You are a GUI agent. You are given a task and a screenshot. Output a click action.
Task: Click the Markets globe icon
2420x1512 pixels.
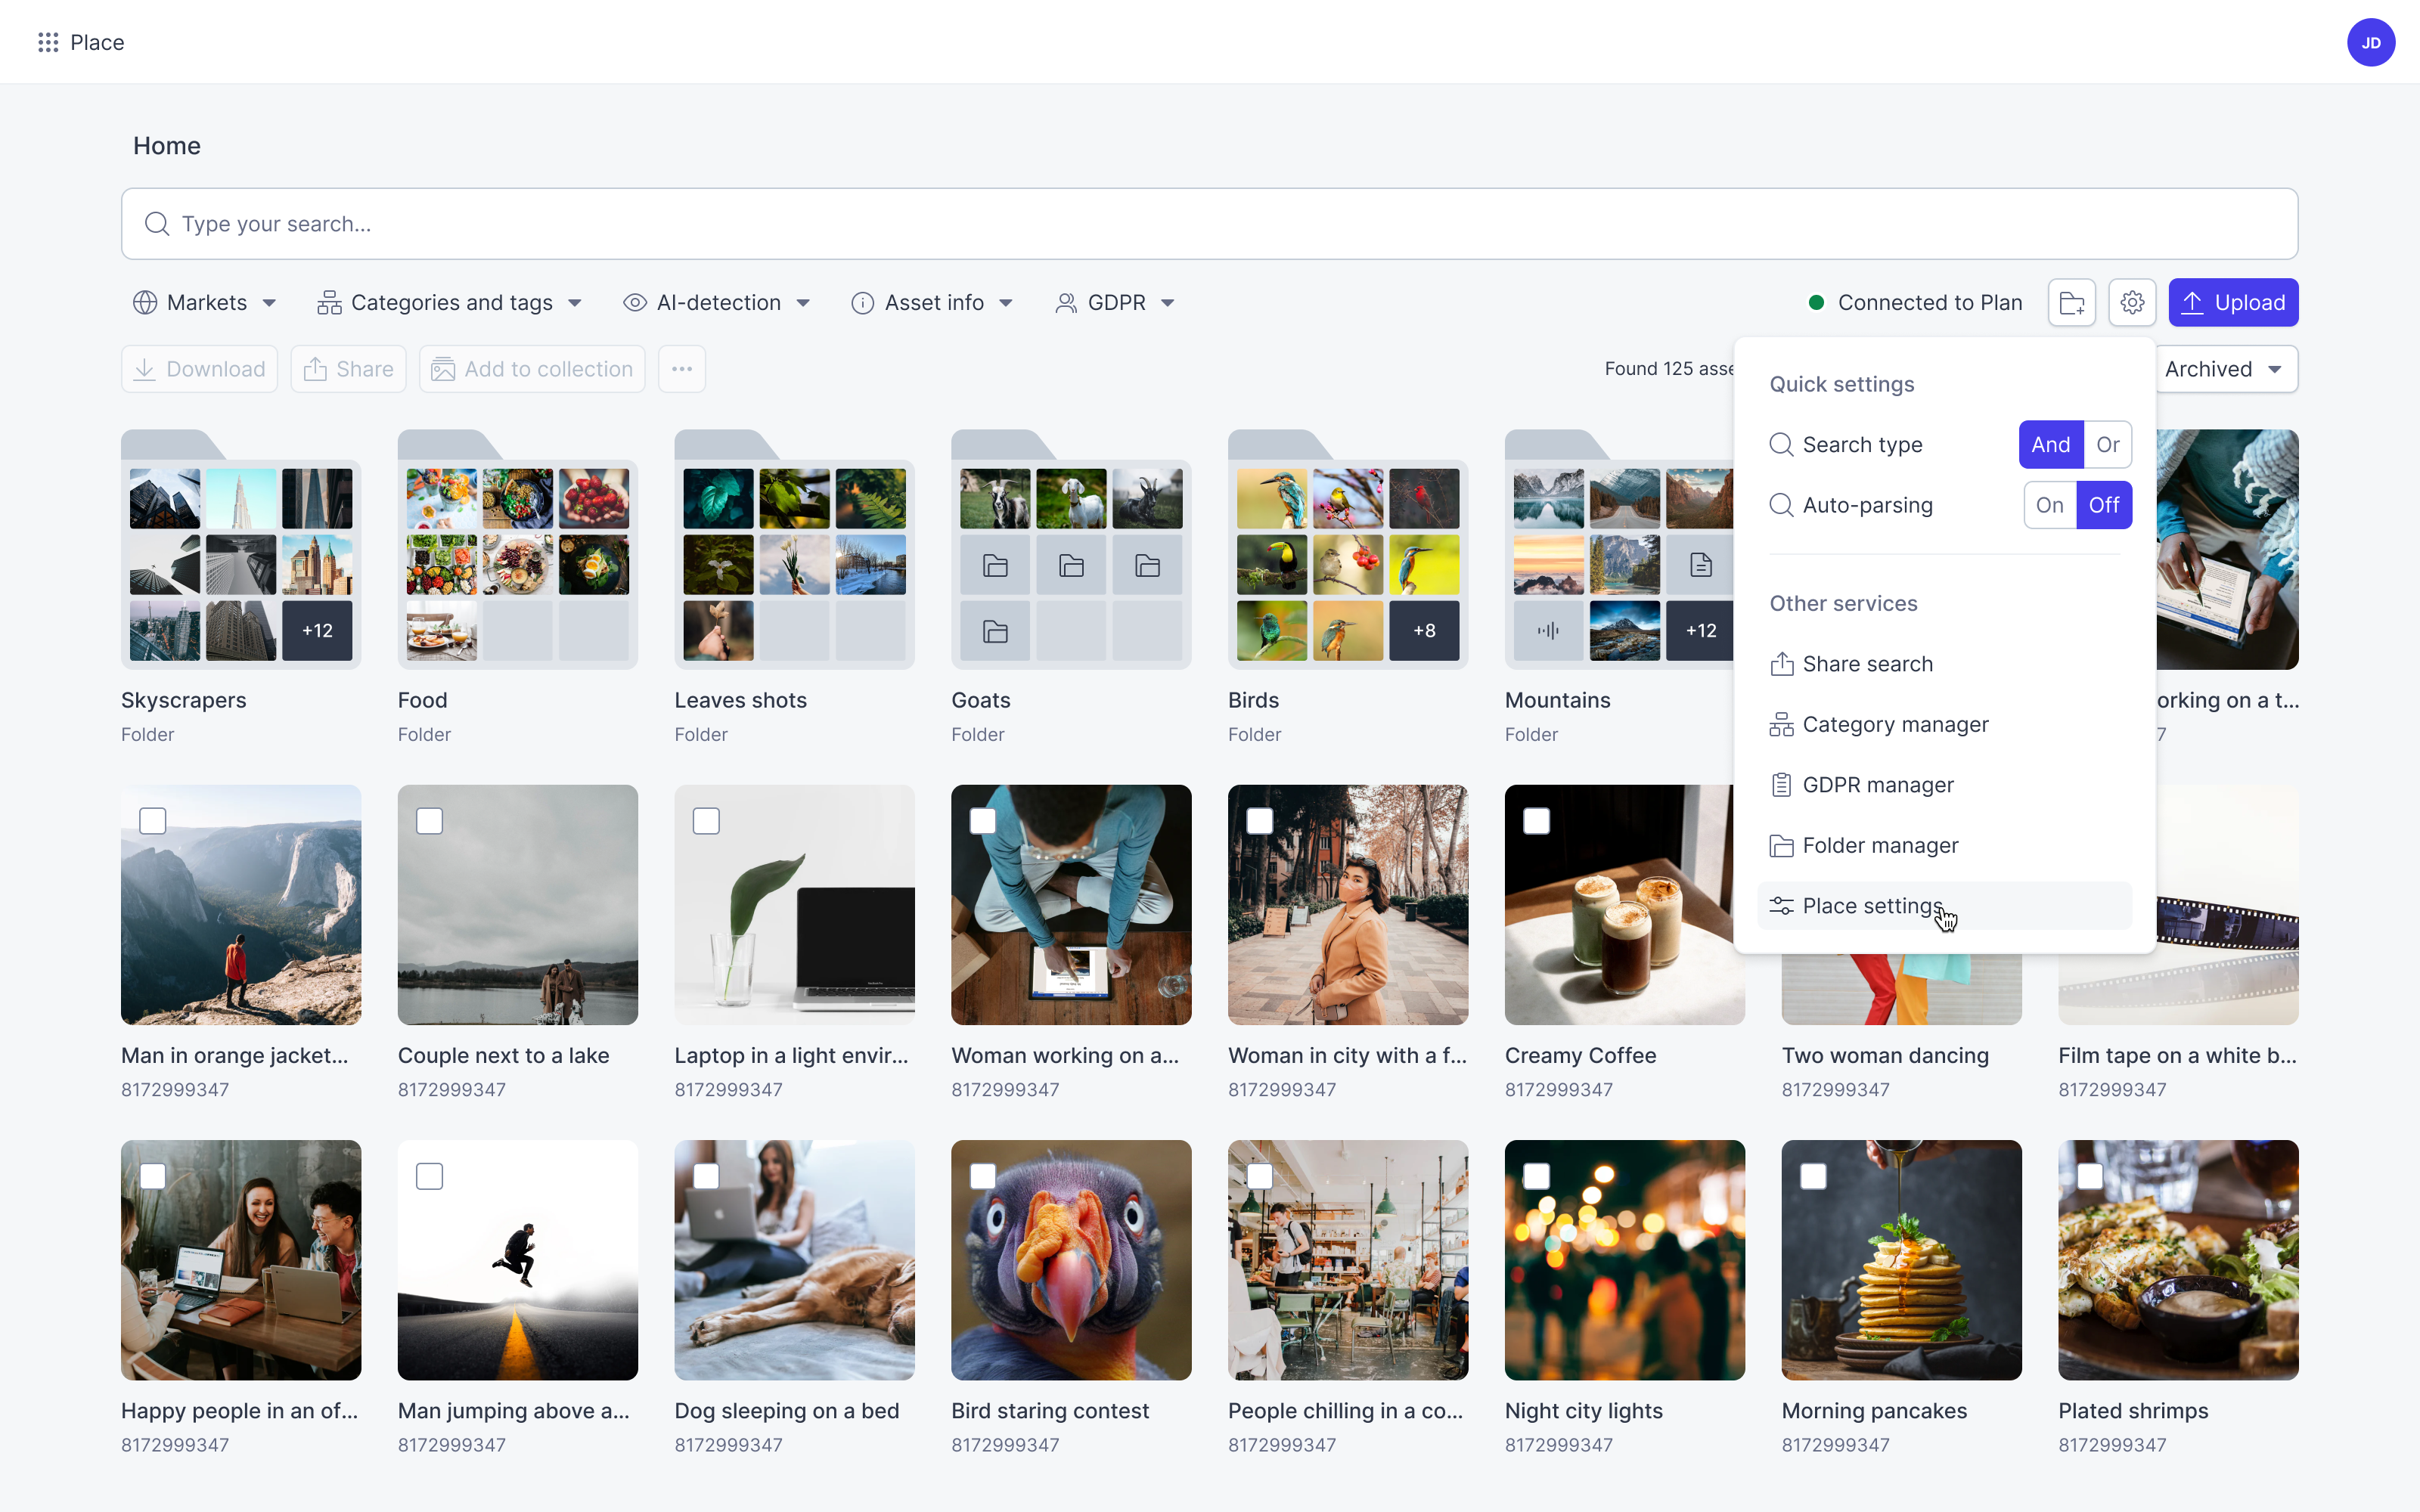click(x=145, y=303)
